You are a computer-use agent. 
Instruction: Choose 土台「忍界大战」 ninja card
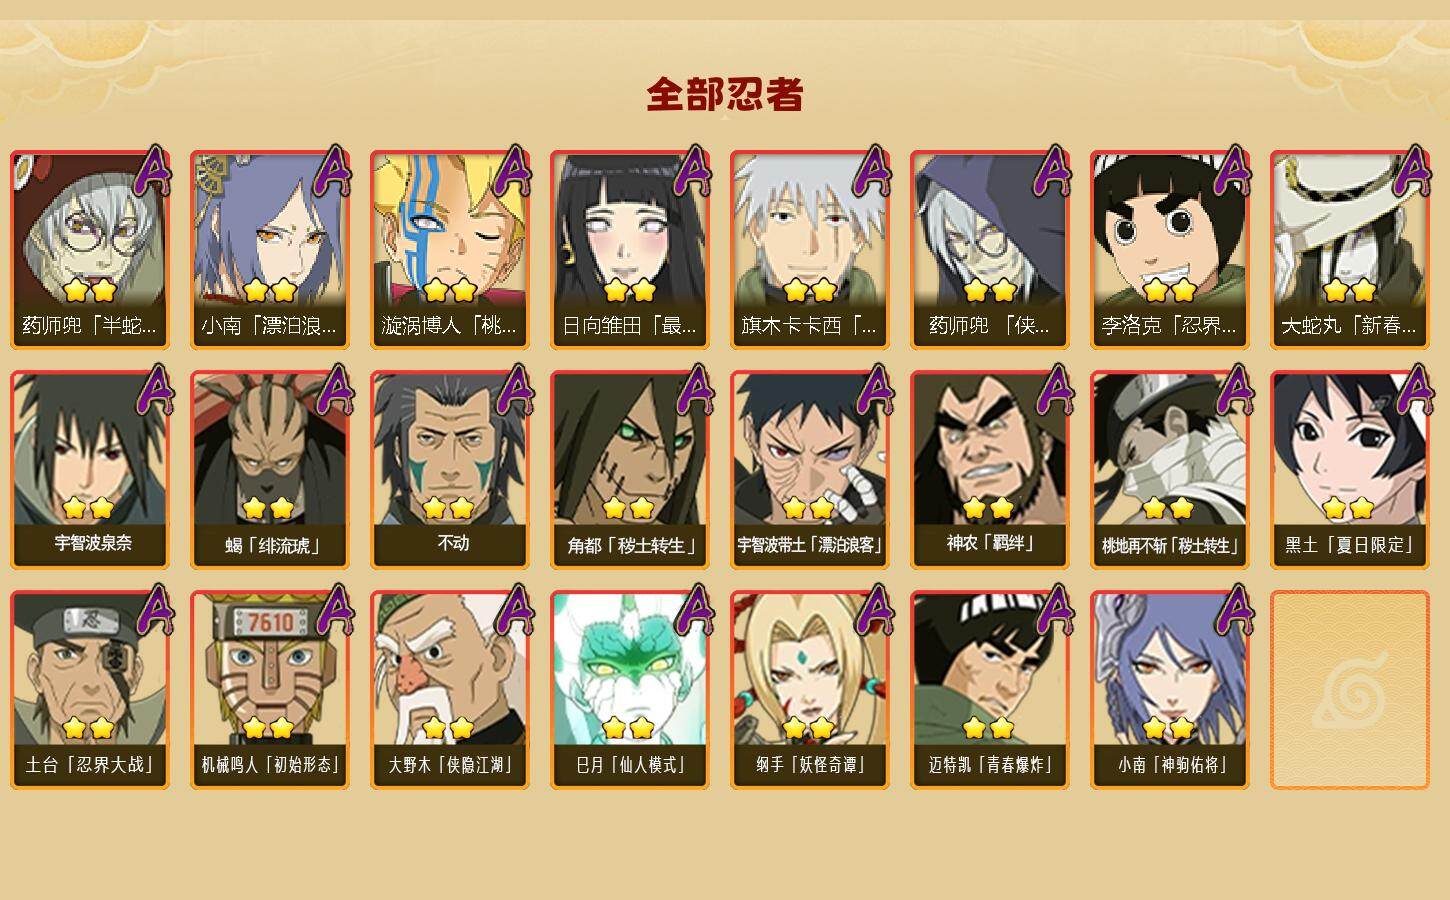click(x=90, y=689)
